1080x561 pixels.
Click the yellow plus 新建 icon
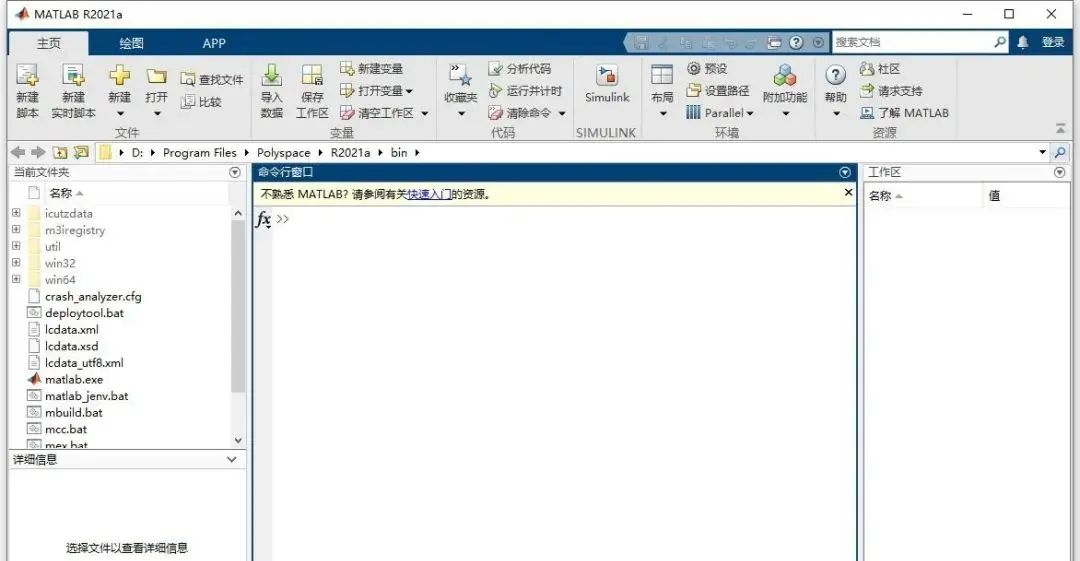coord(119,74)
